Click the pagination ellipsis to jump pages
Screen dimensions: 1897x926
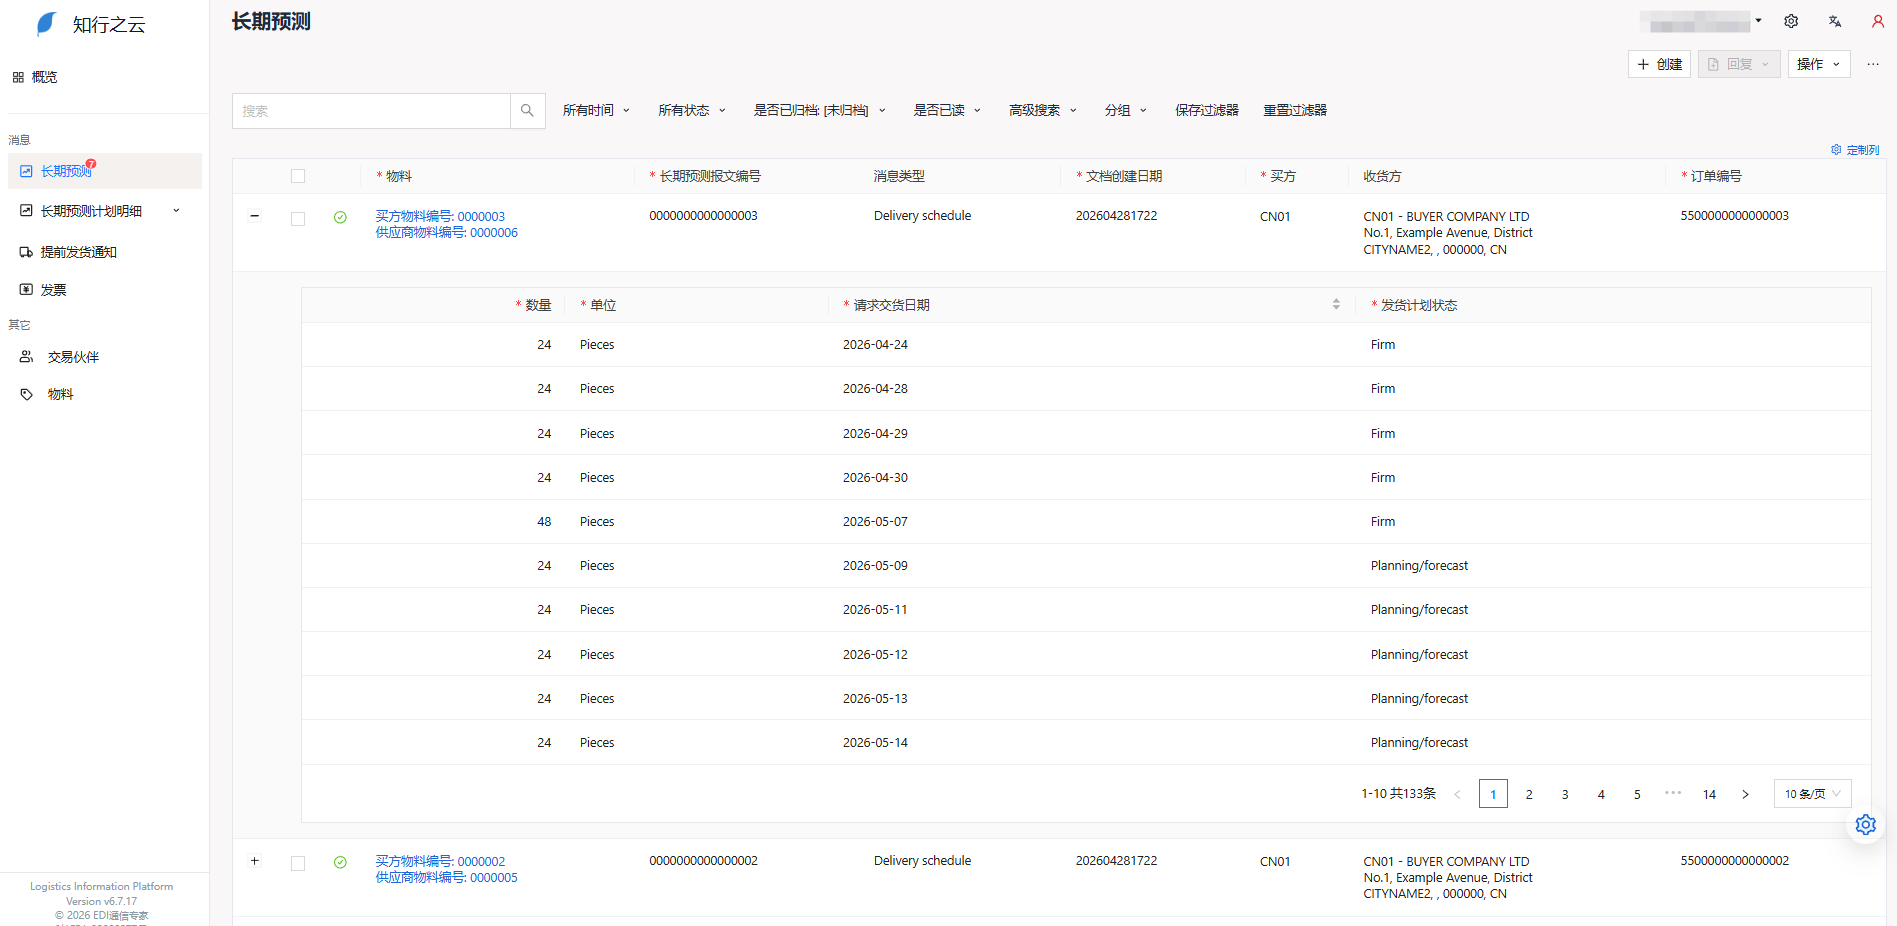coord(1673,793)
